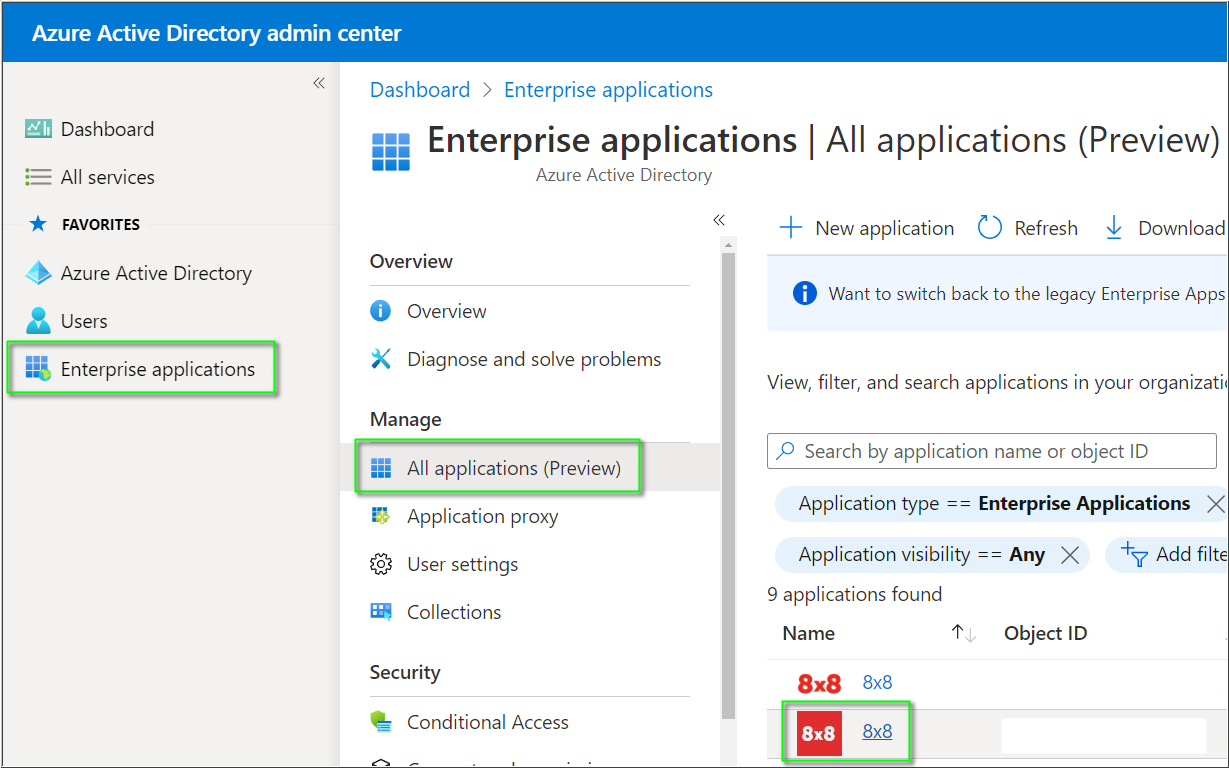Open second highlighted 8x8 application link
This screenshot has height=768, width=1229.
(877, 731)
